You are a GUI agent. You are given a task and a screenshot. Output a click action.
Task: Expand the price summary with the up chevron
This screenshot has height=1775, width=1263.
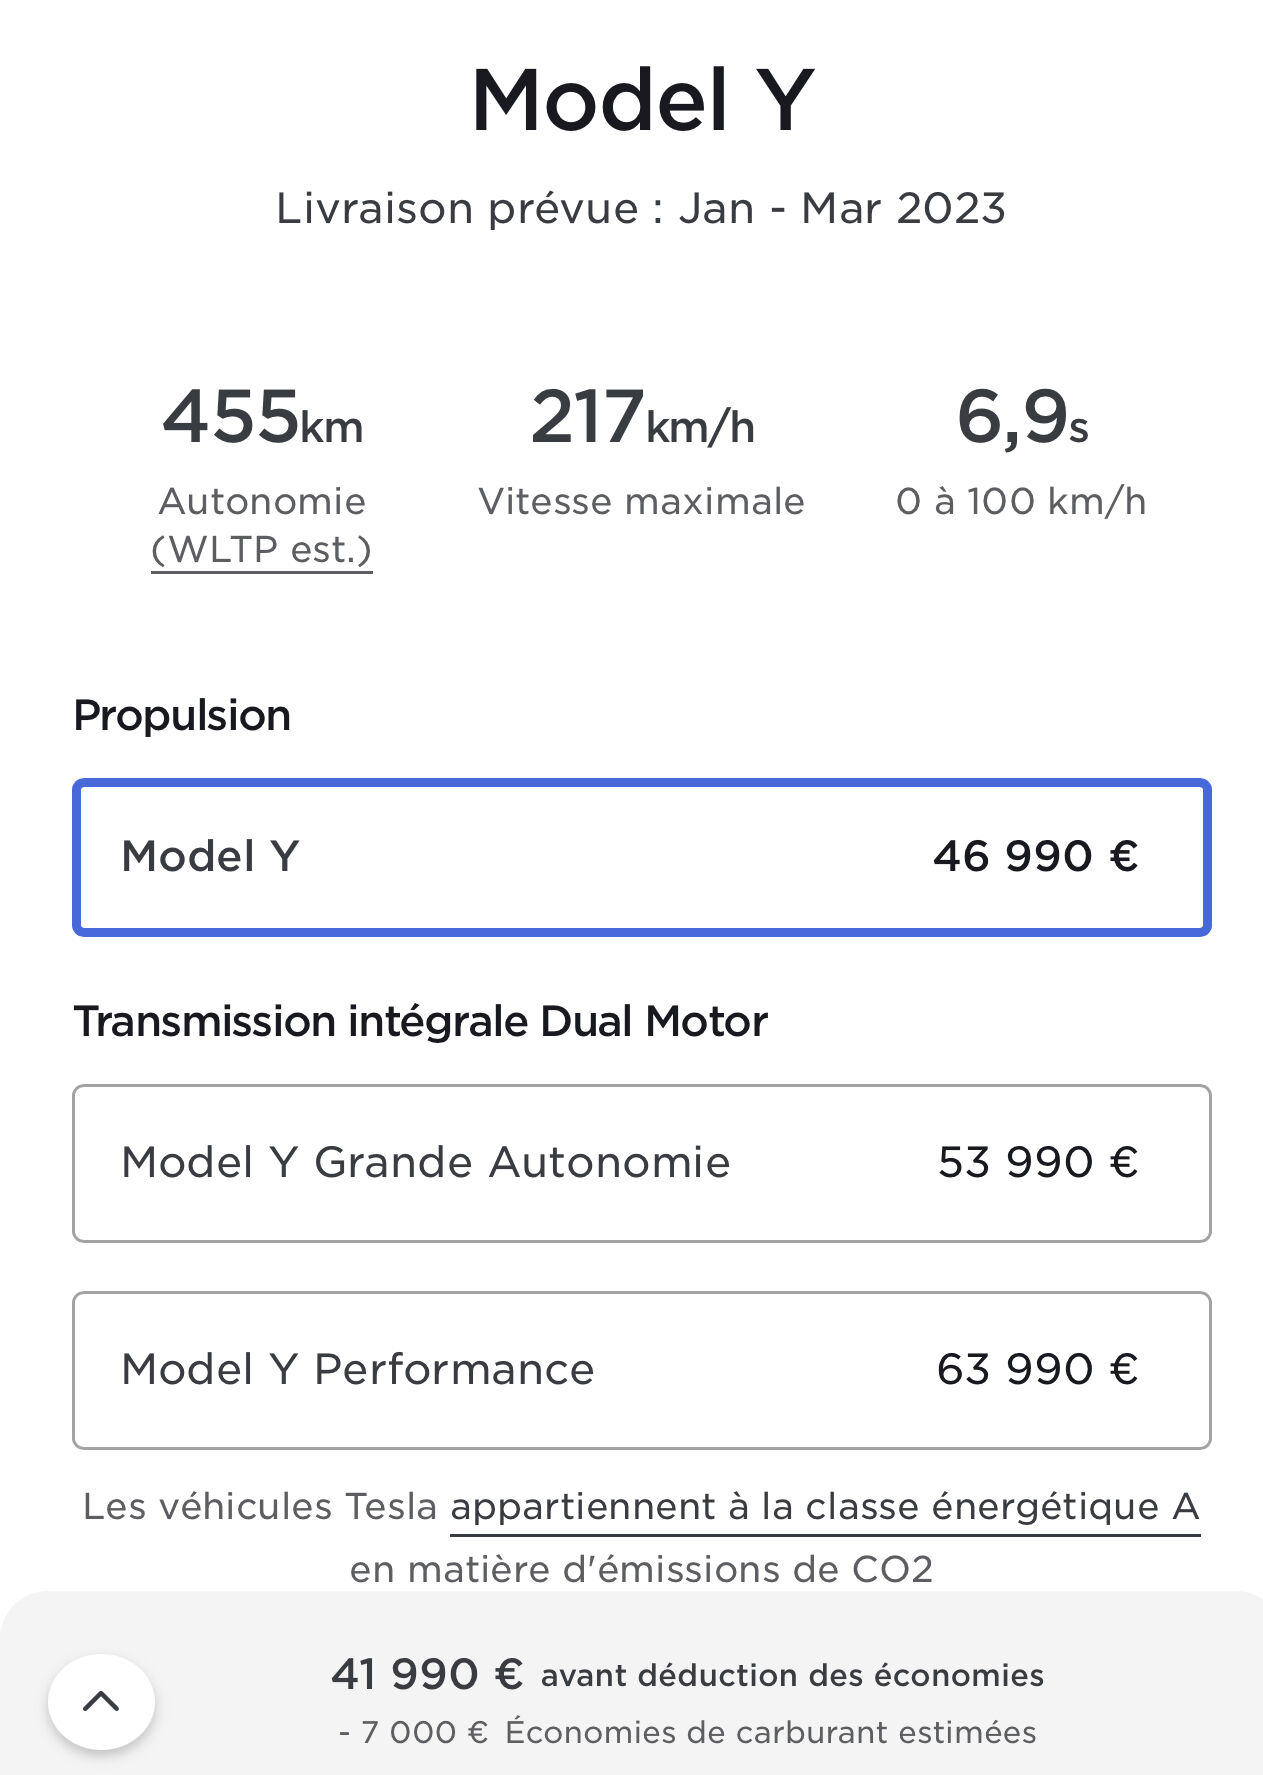pos(101,1701)
